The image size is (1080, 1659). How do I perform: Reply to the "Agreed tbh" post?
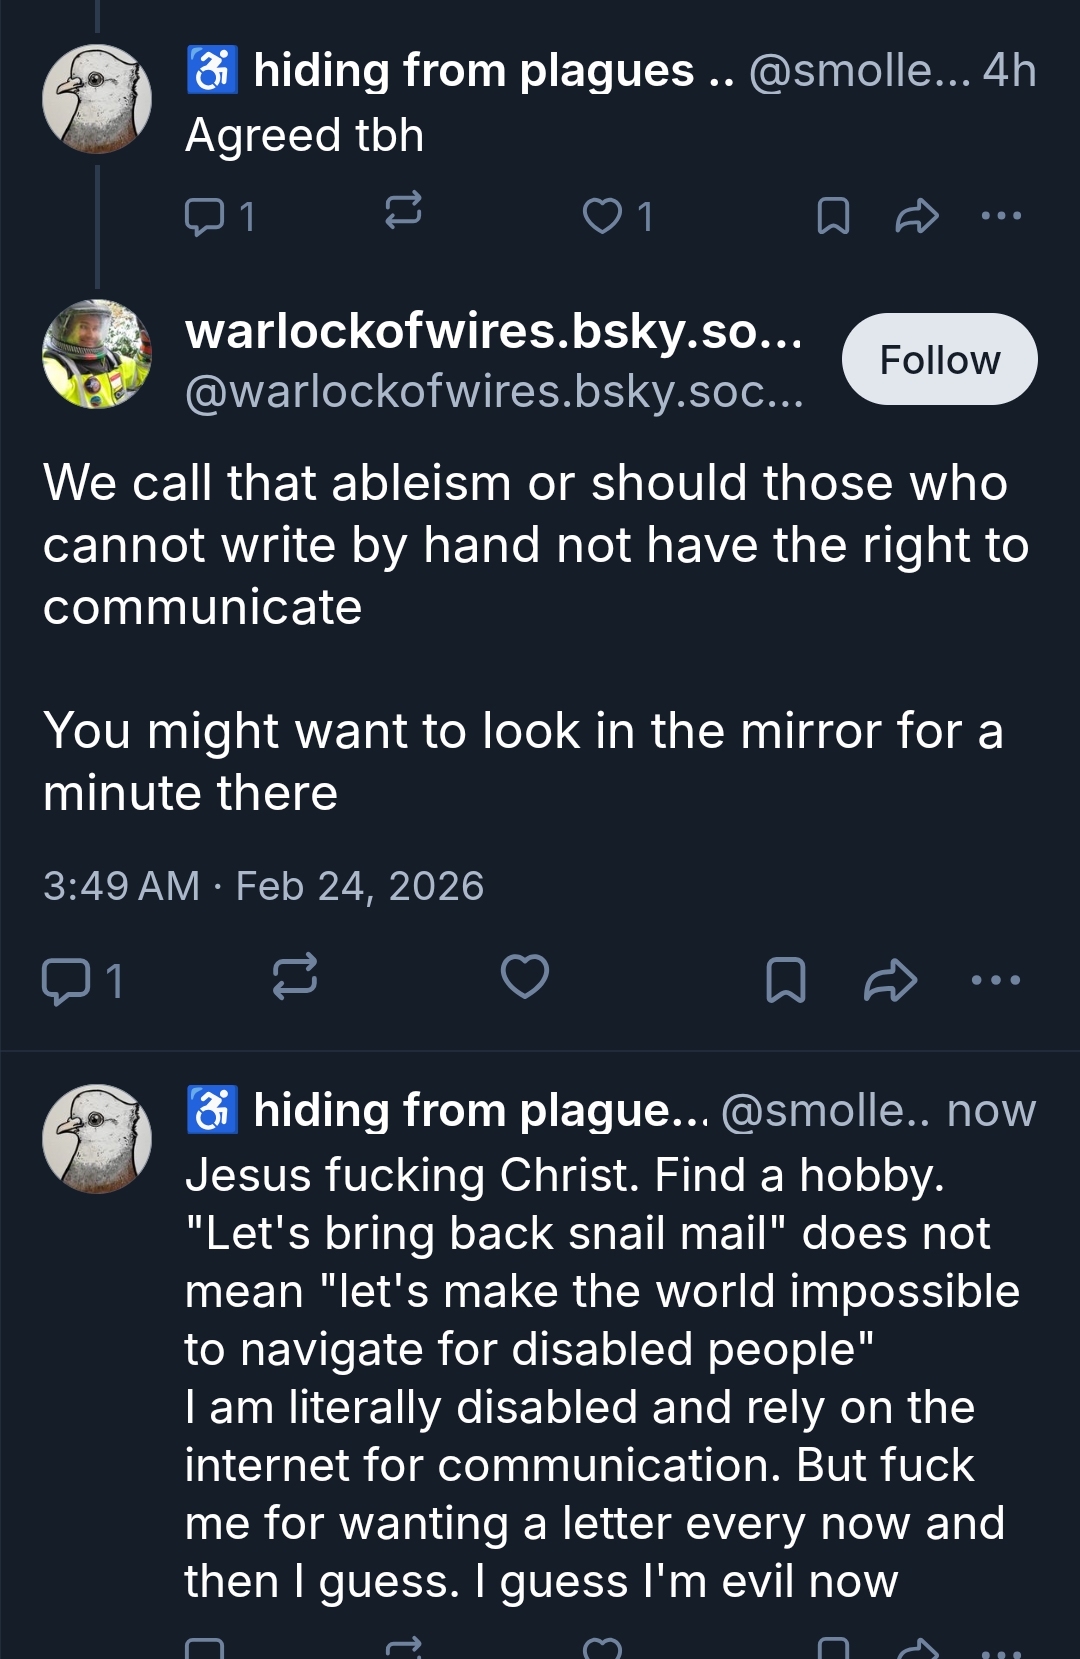[x=205, y=216]
